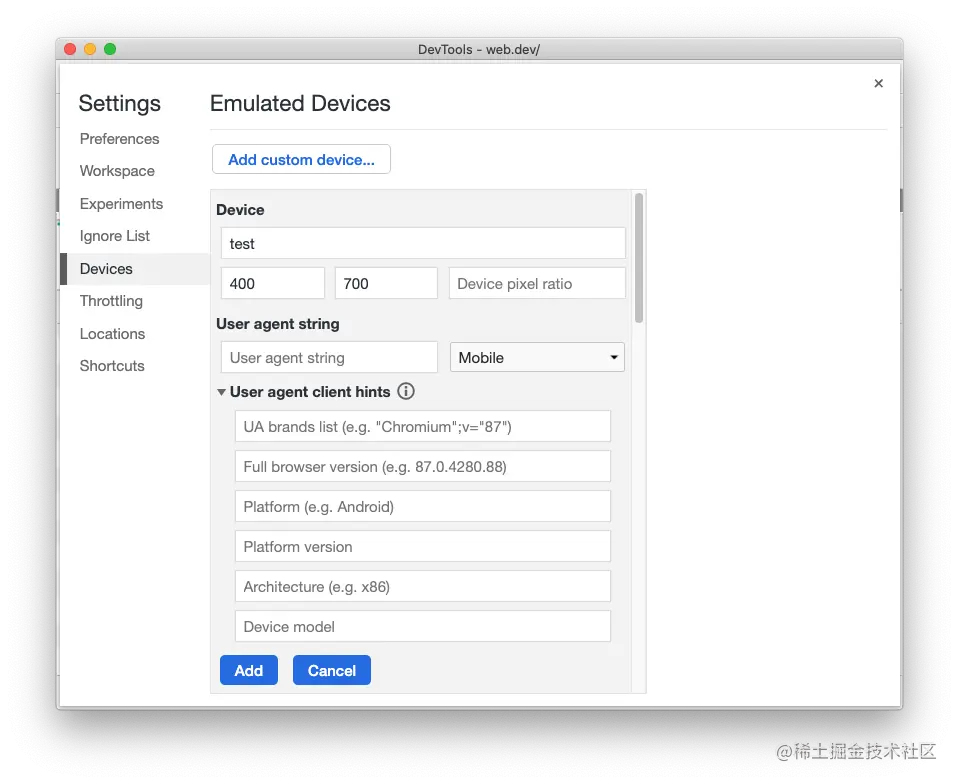The height and width of the screenshot is (784, 959).
Task: Open Workspace settings tab
Action: 117,171
